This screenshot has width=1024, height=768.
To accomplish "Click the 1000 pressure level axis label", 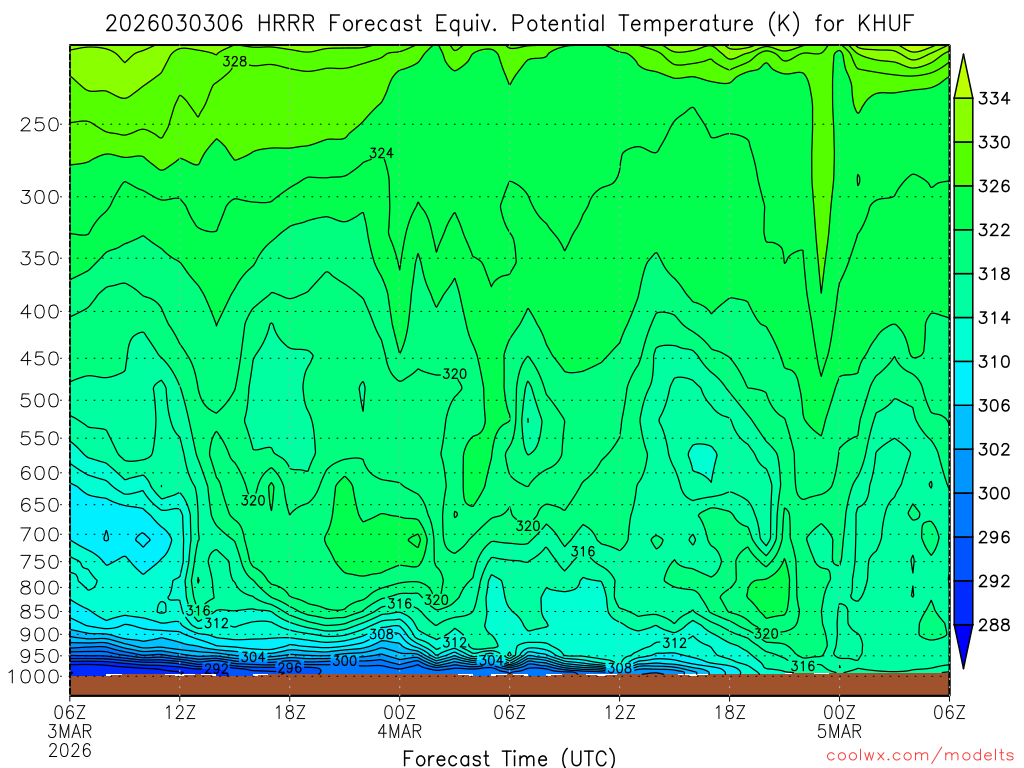I will coord(34,677).
